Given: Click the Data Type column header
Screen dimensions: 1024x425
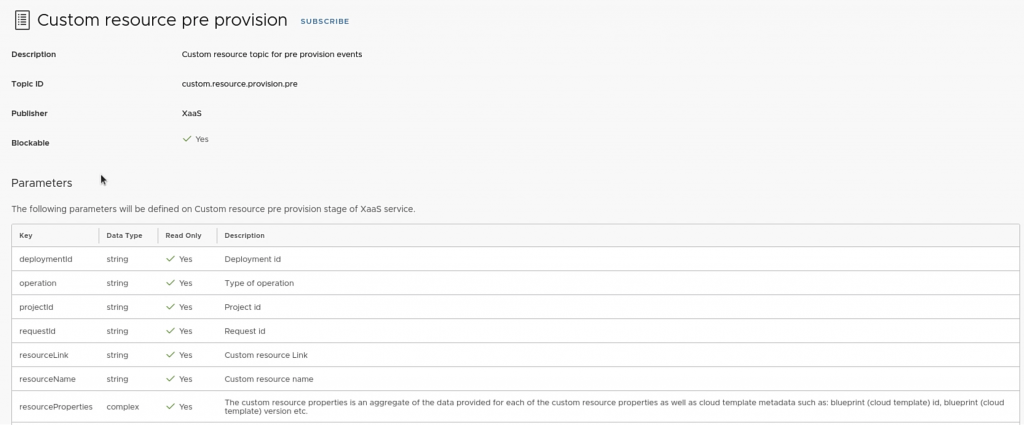Looking at the screenshot, I should [x=124, y=236].
